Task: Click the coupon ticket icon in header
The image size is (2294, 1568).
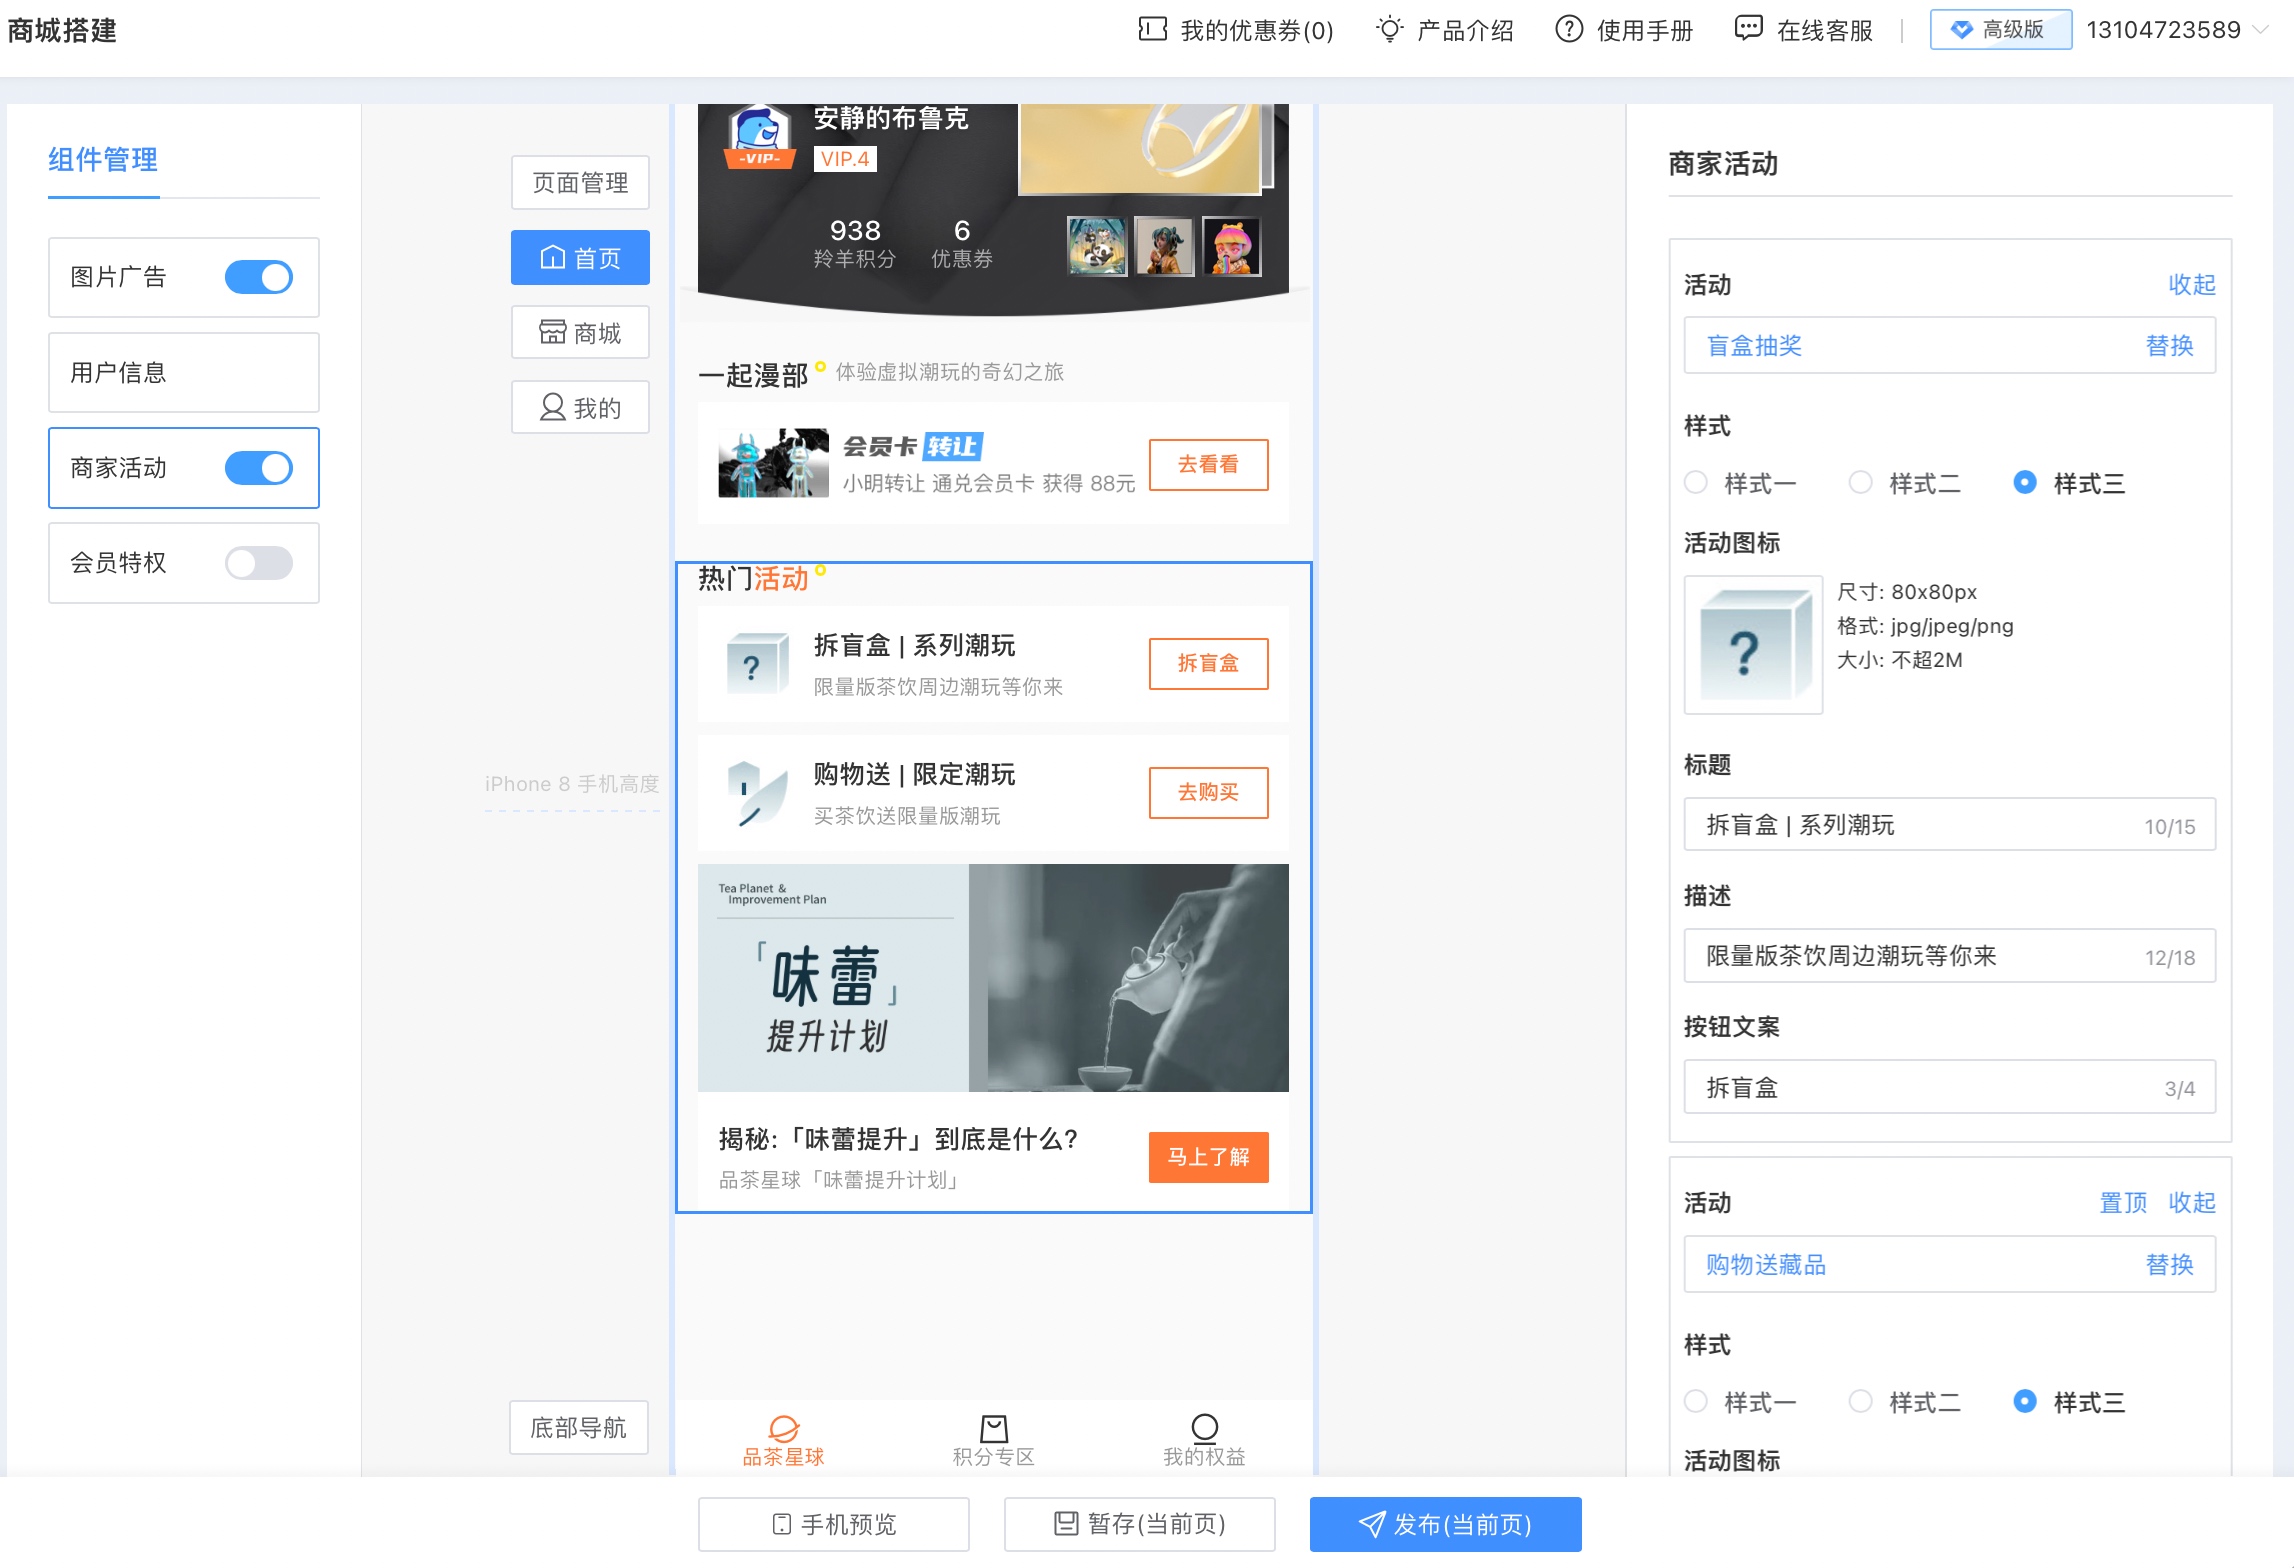Action: [1152, 29]
